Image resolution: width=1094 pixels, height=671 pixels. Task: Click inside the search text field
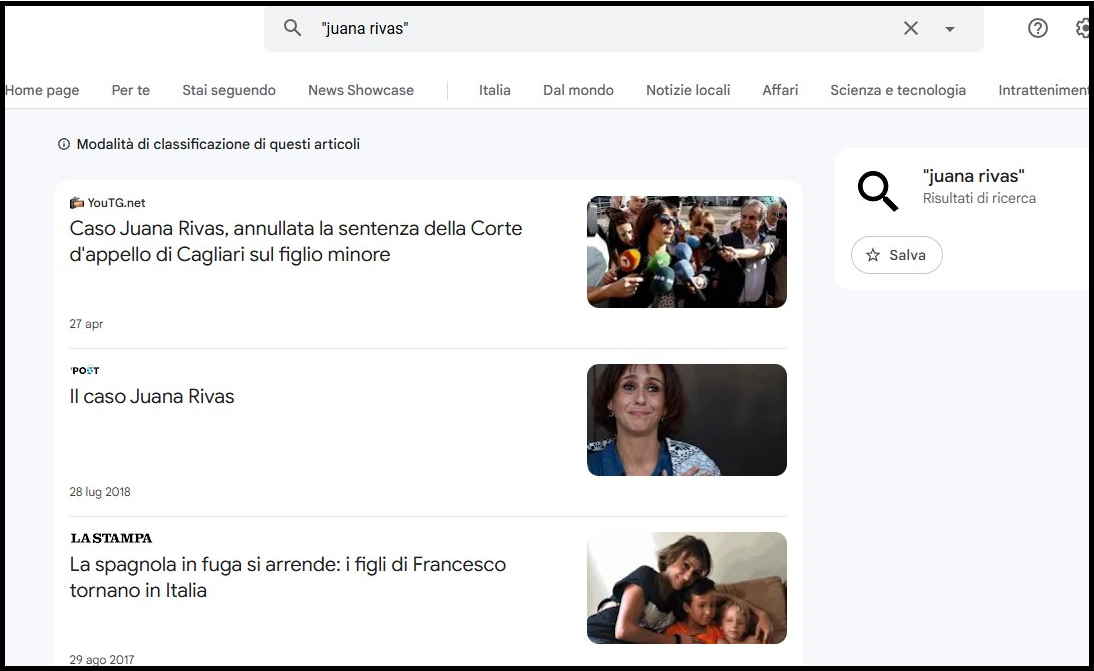[600, 28]
